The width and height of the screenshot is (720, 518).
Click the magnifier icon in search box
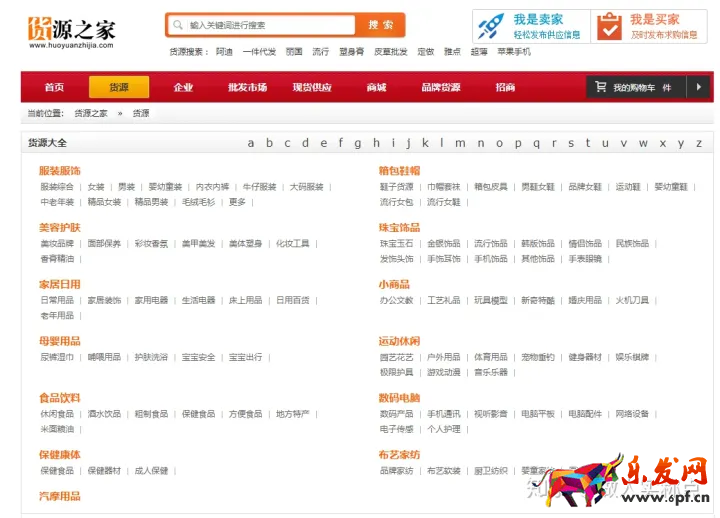click(178, 25)
